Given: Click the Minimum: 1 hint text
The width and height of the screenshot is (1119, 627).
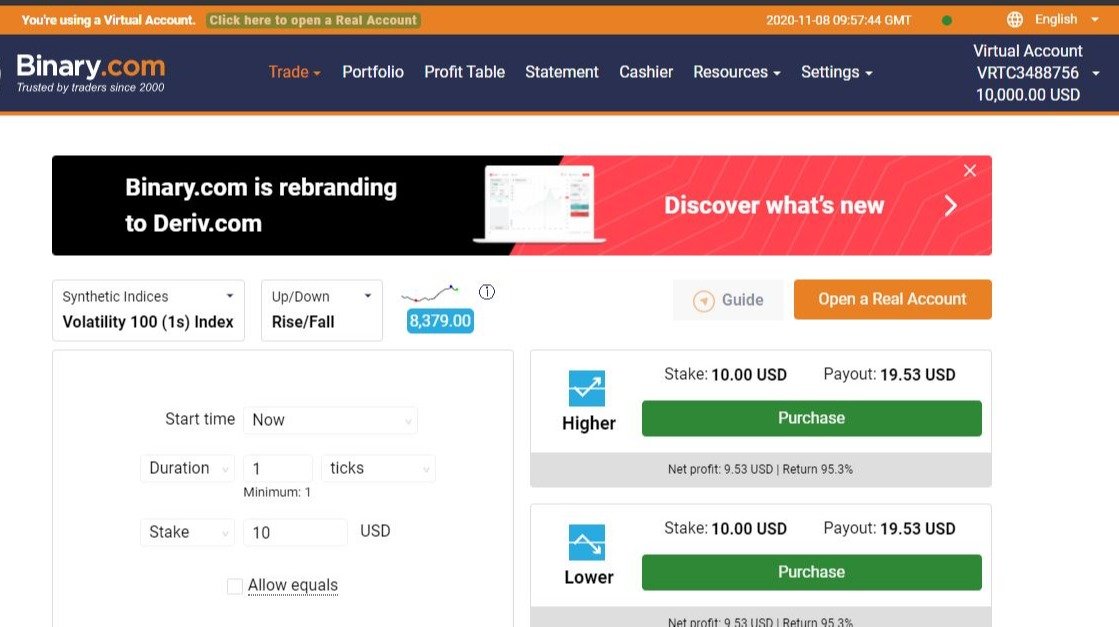Looking at the screenshot, I should (277, 492).
